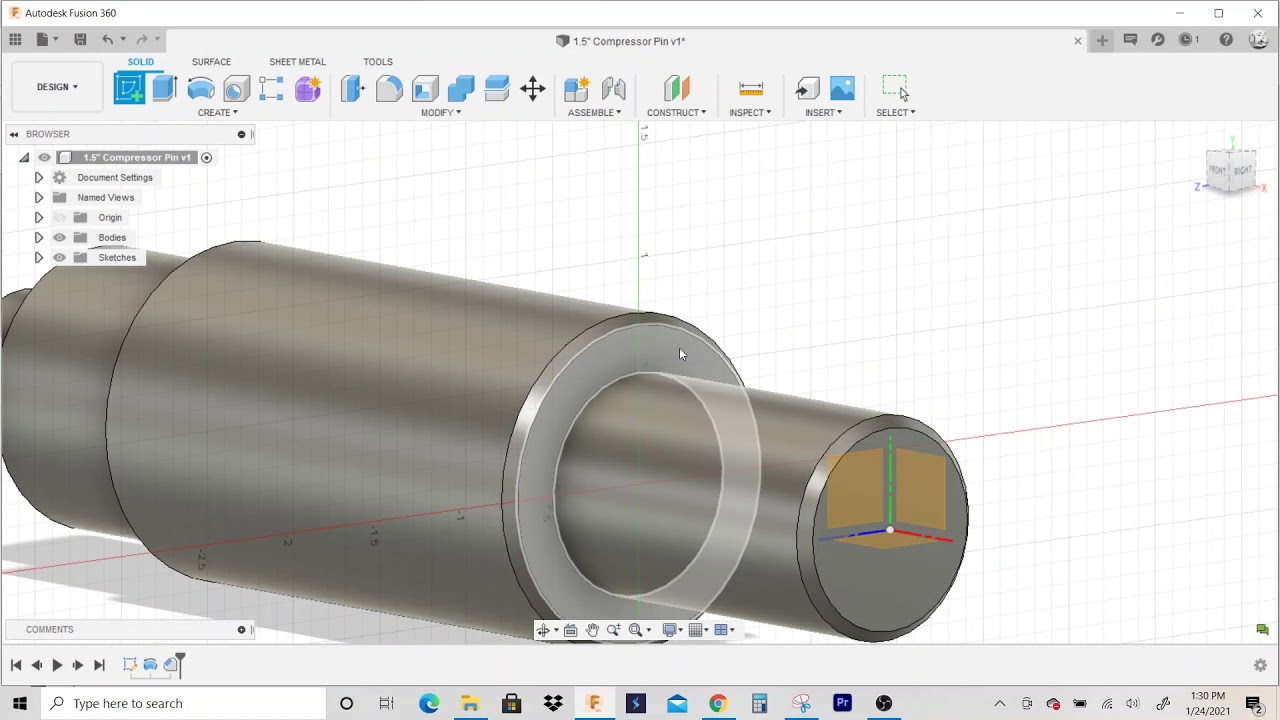This screenshot has height=720, width=1280.
Task: Select the window Select tool
Action: 896,88
